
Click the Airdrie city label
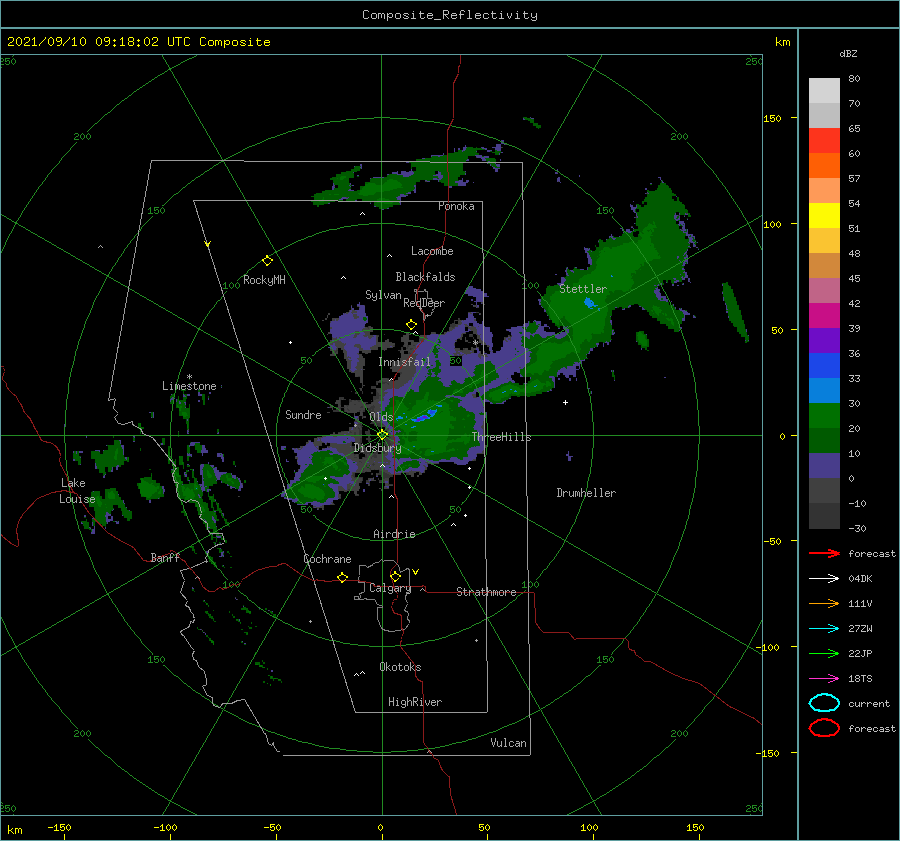(x=394, y=534)
